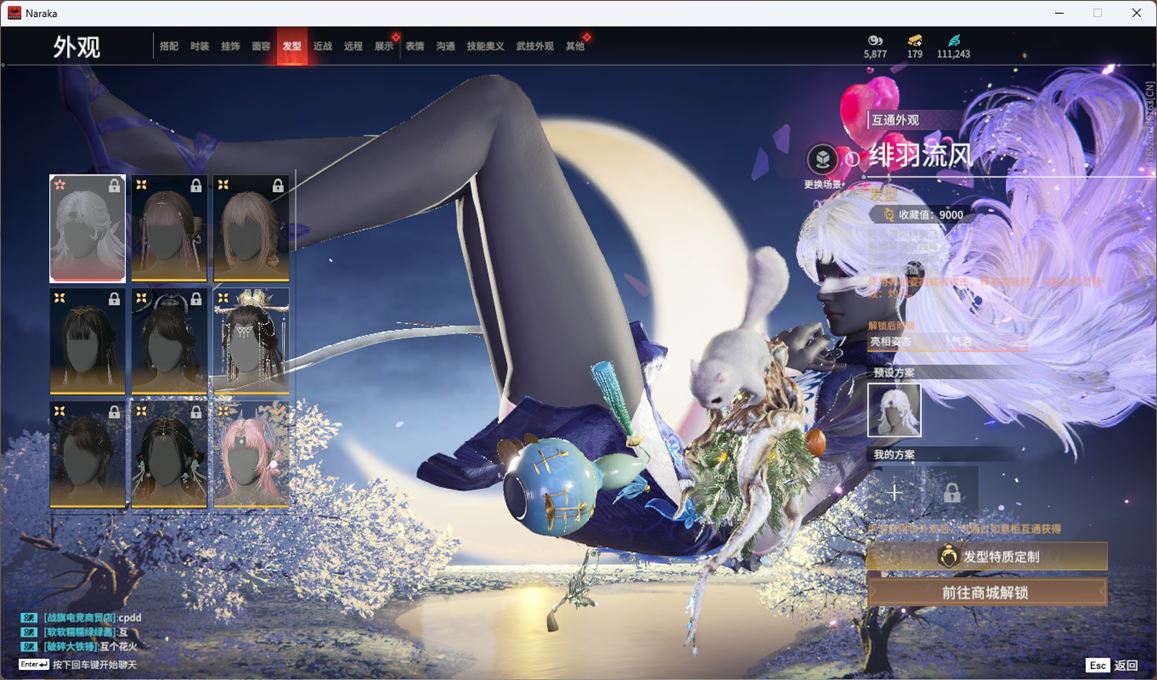Click the plus icon under 我的方案

(895, 492)
